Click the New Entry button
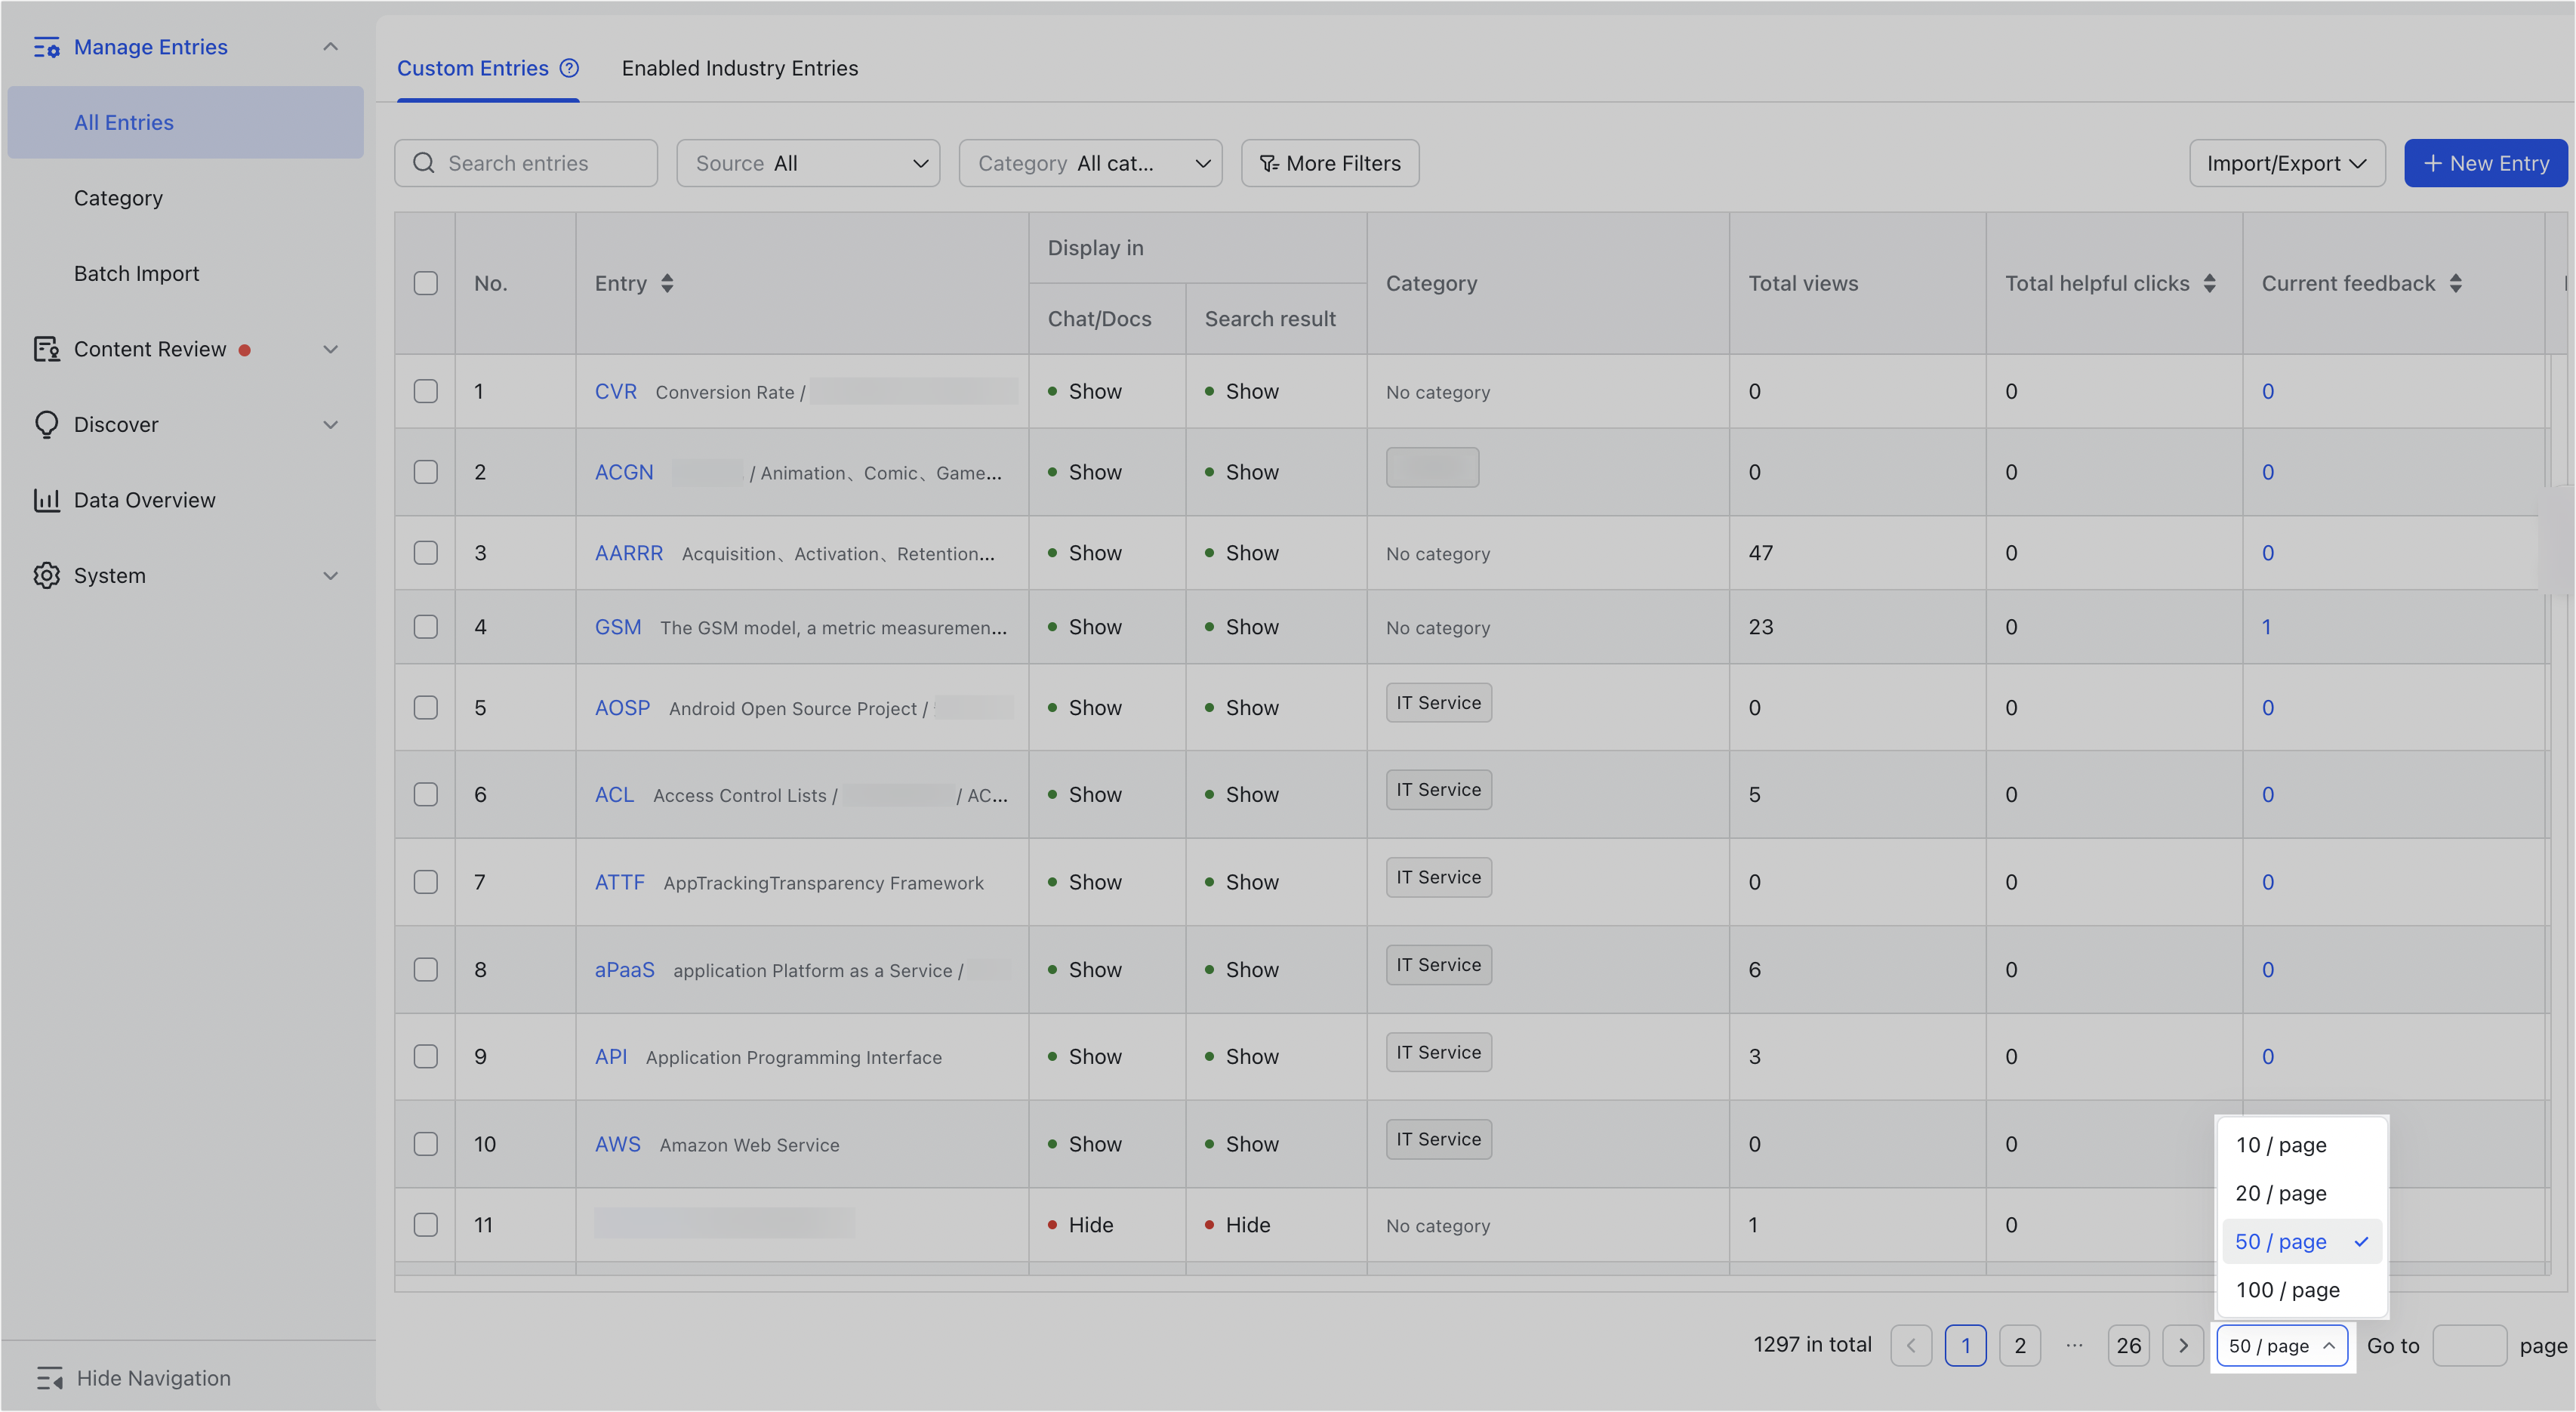The image size is (2576, 1412). tap(2486, 162)
